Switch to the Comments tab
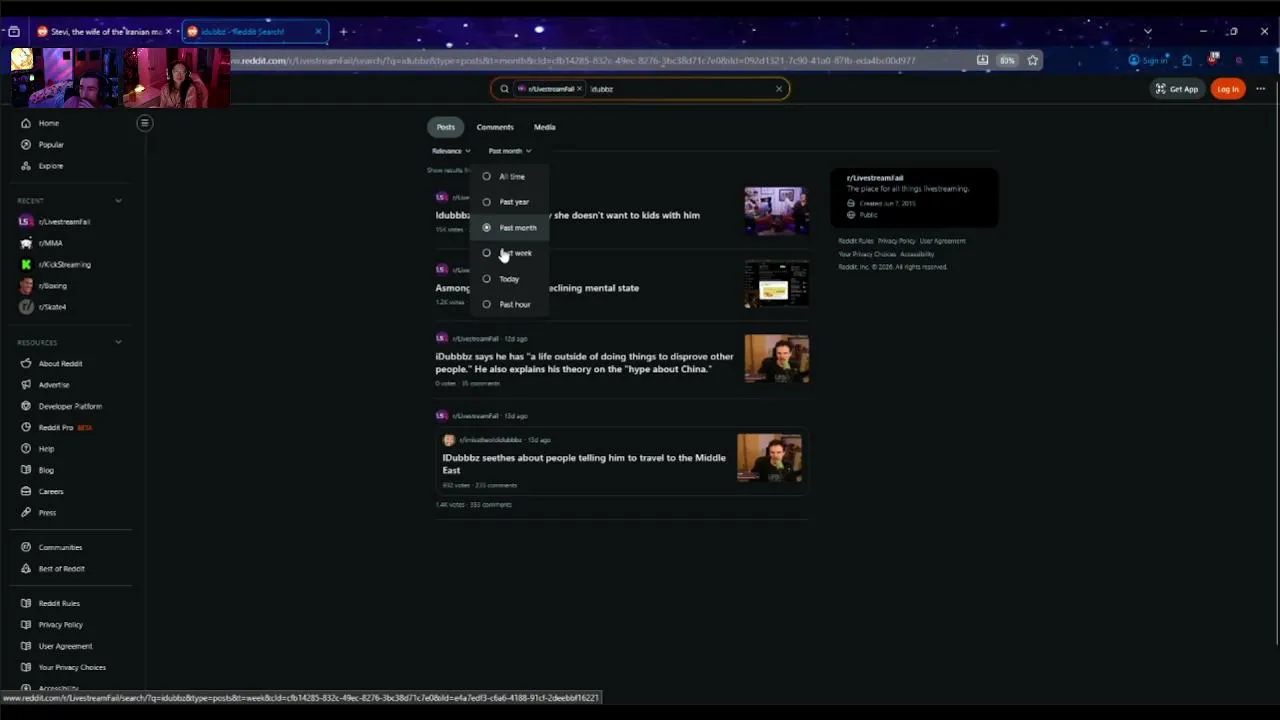The image size is (1280, 720). (x=495, y=127)
